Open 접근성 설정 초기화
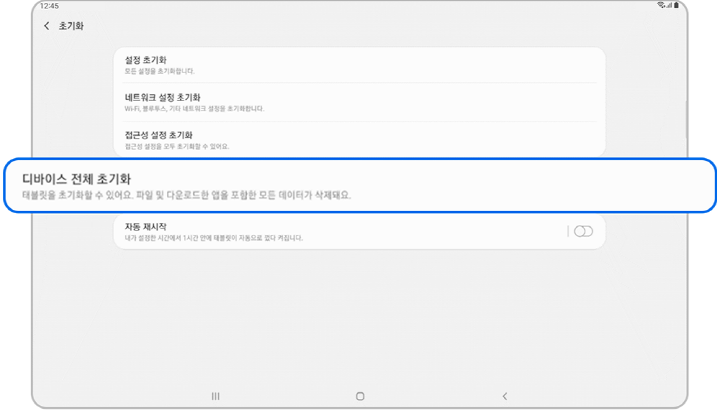Screen dimensions: 720x415 pyautogui.click(x=360, y=140)
